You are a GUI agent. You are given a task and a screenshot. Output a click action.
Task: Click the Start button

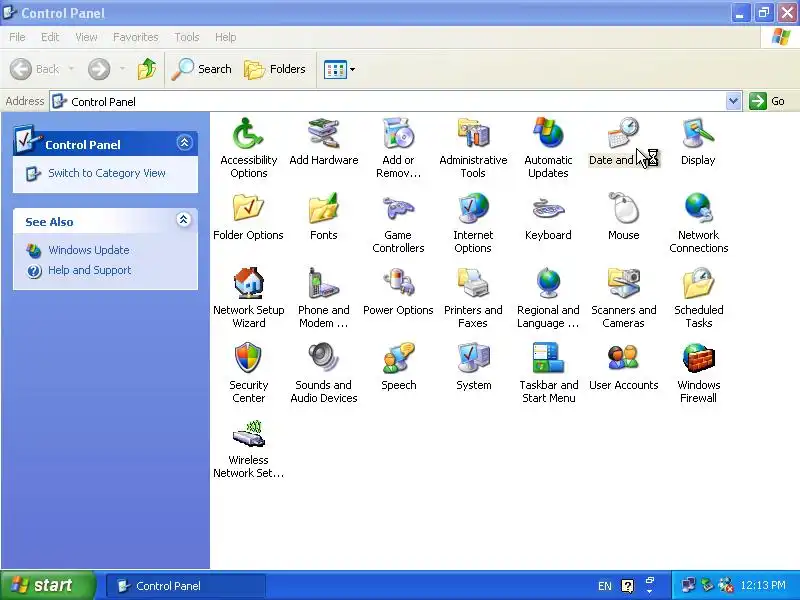[47, 585]
